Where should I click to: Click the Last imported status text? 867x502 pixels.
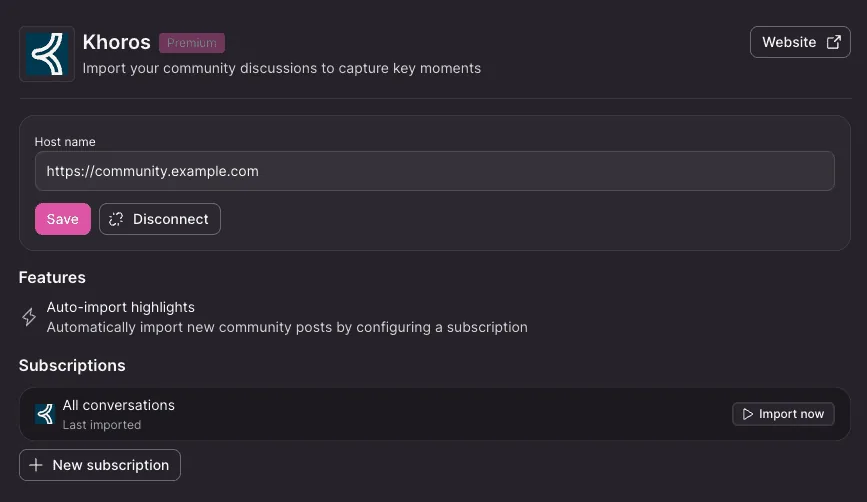(x=102, y=425)
